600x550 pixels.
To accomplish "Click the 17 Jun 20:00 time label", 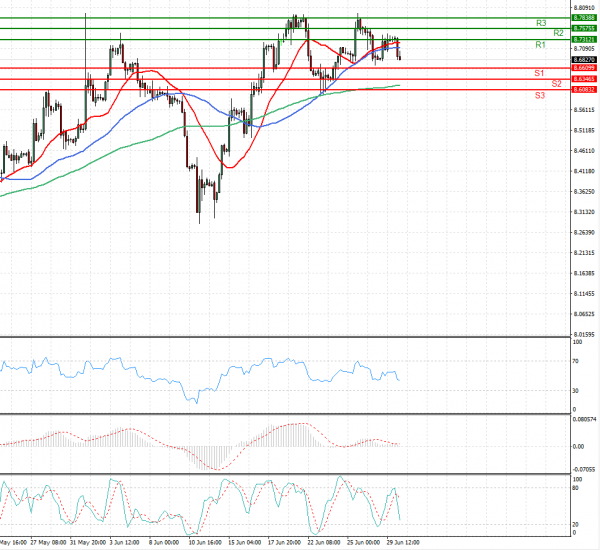I will pyautogui.click(x=284, y=543).
